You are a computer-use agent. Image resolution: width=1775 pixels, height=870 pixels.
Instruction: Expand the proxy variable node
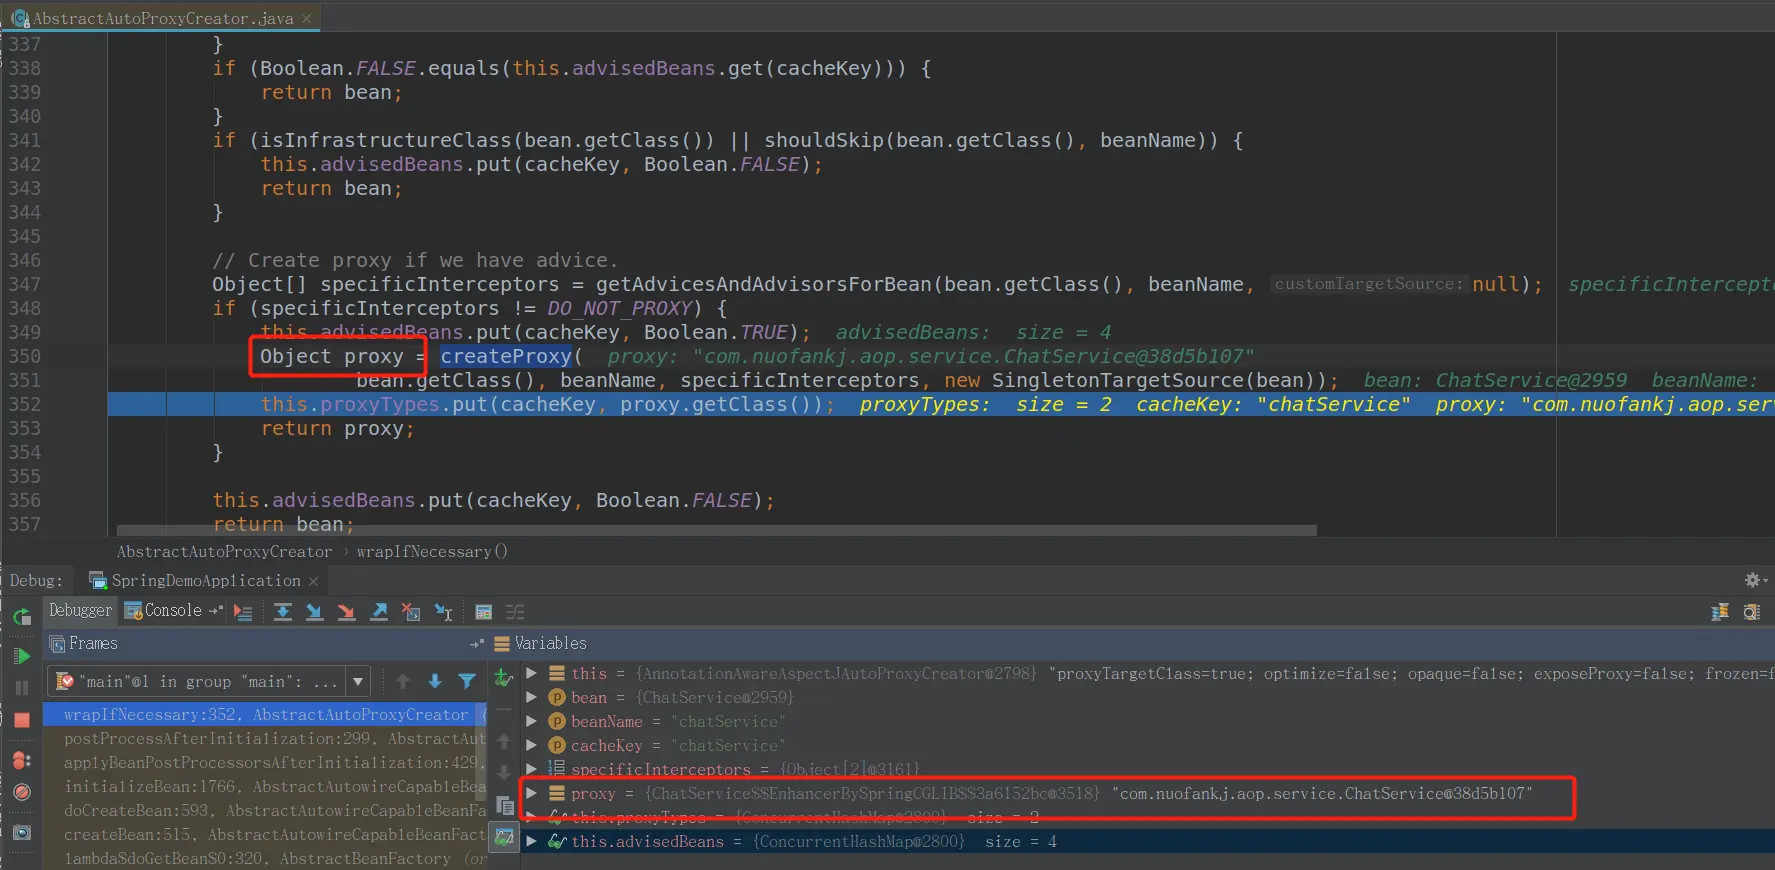click(x=532, y=793)
